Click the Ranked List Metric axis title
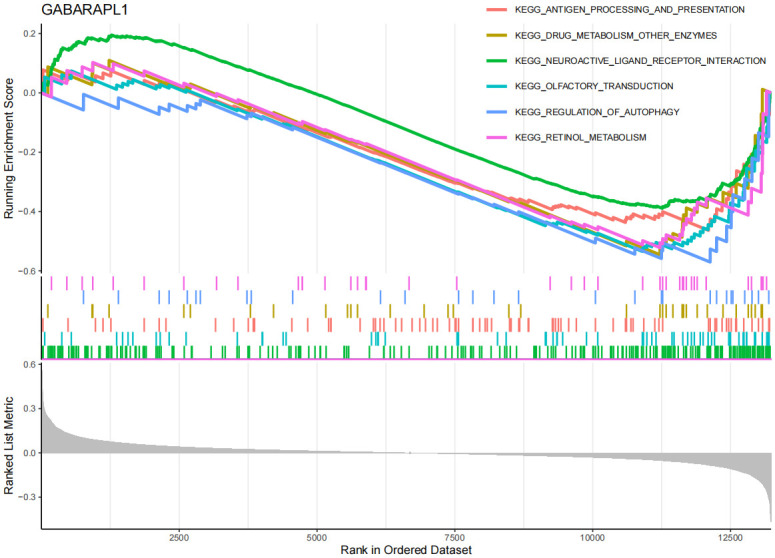This screenshot has height=558, width=775. pyautogui.click(x=9, y=445)
